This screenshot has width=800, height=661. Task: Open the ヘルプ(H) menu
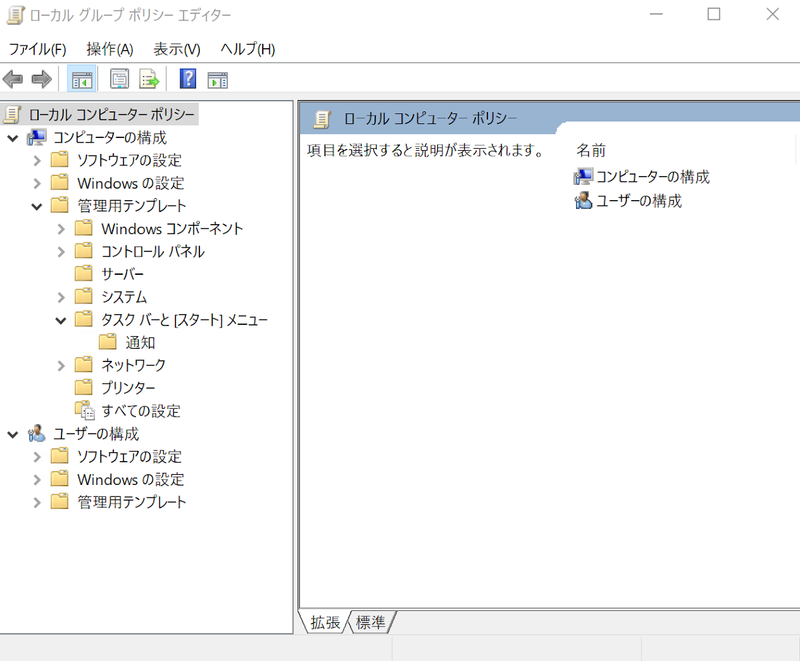[x=248, y=49]
